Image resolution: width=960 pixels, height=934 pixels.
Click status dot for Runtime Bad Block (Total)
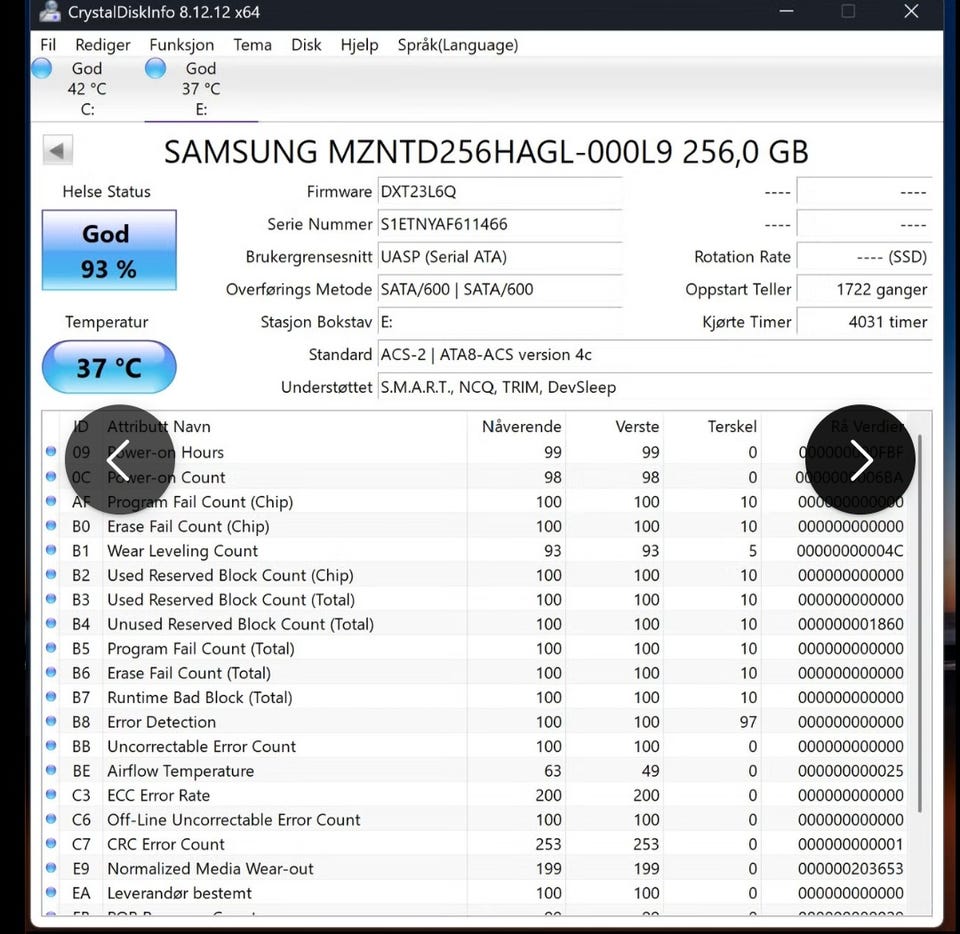coord(51,697)
